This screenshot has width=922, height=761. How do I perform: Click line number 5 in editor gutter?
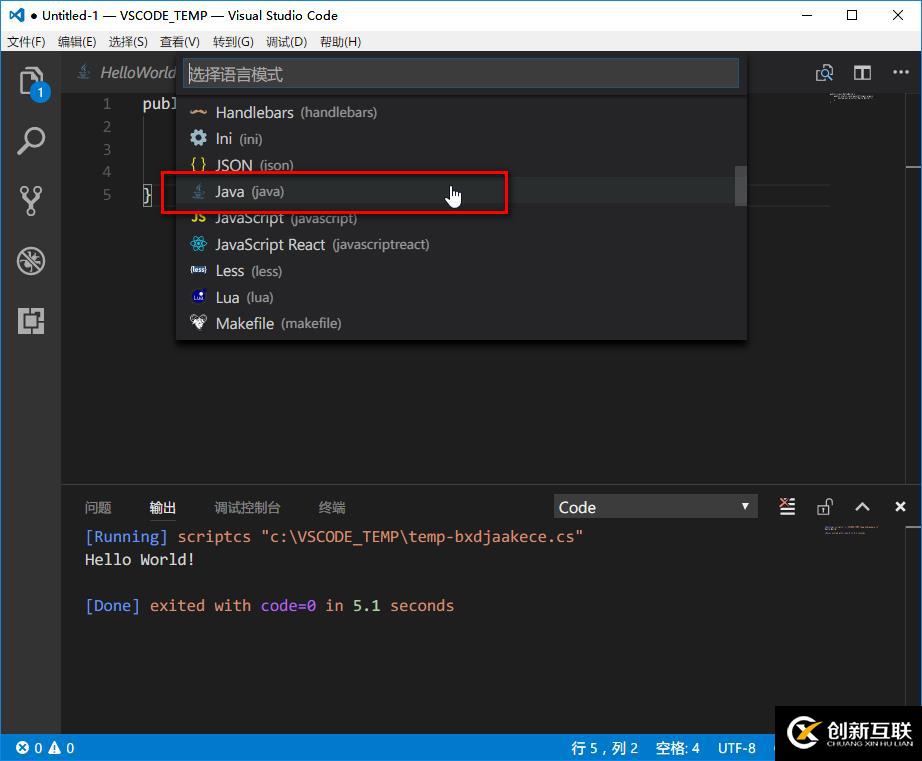tap(107, 195)
